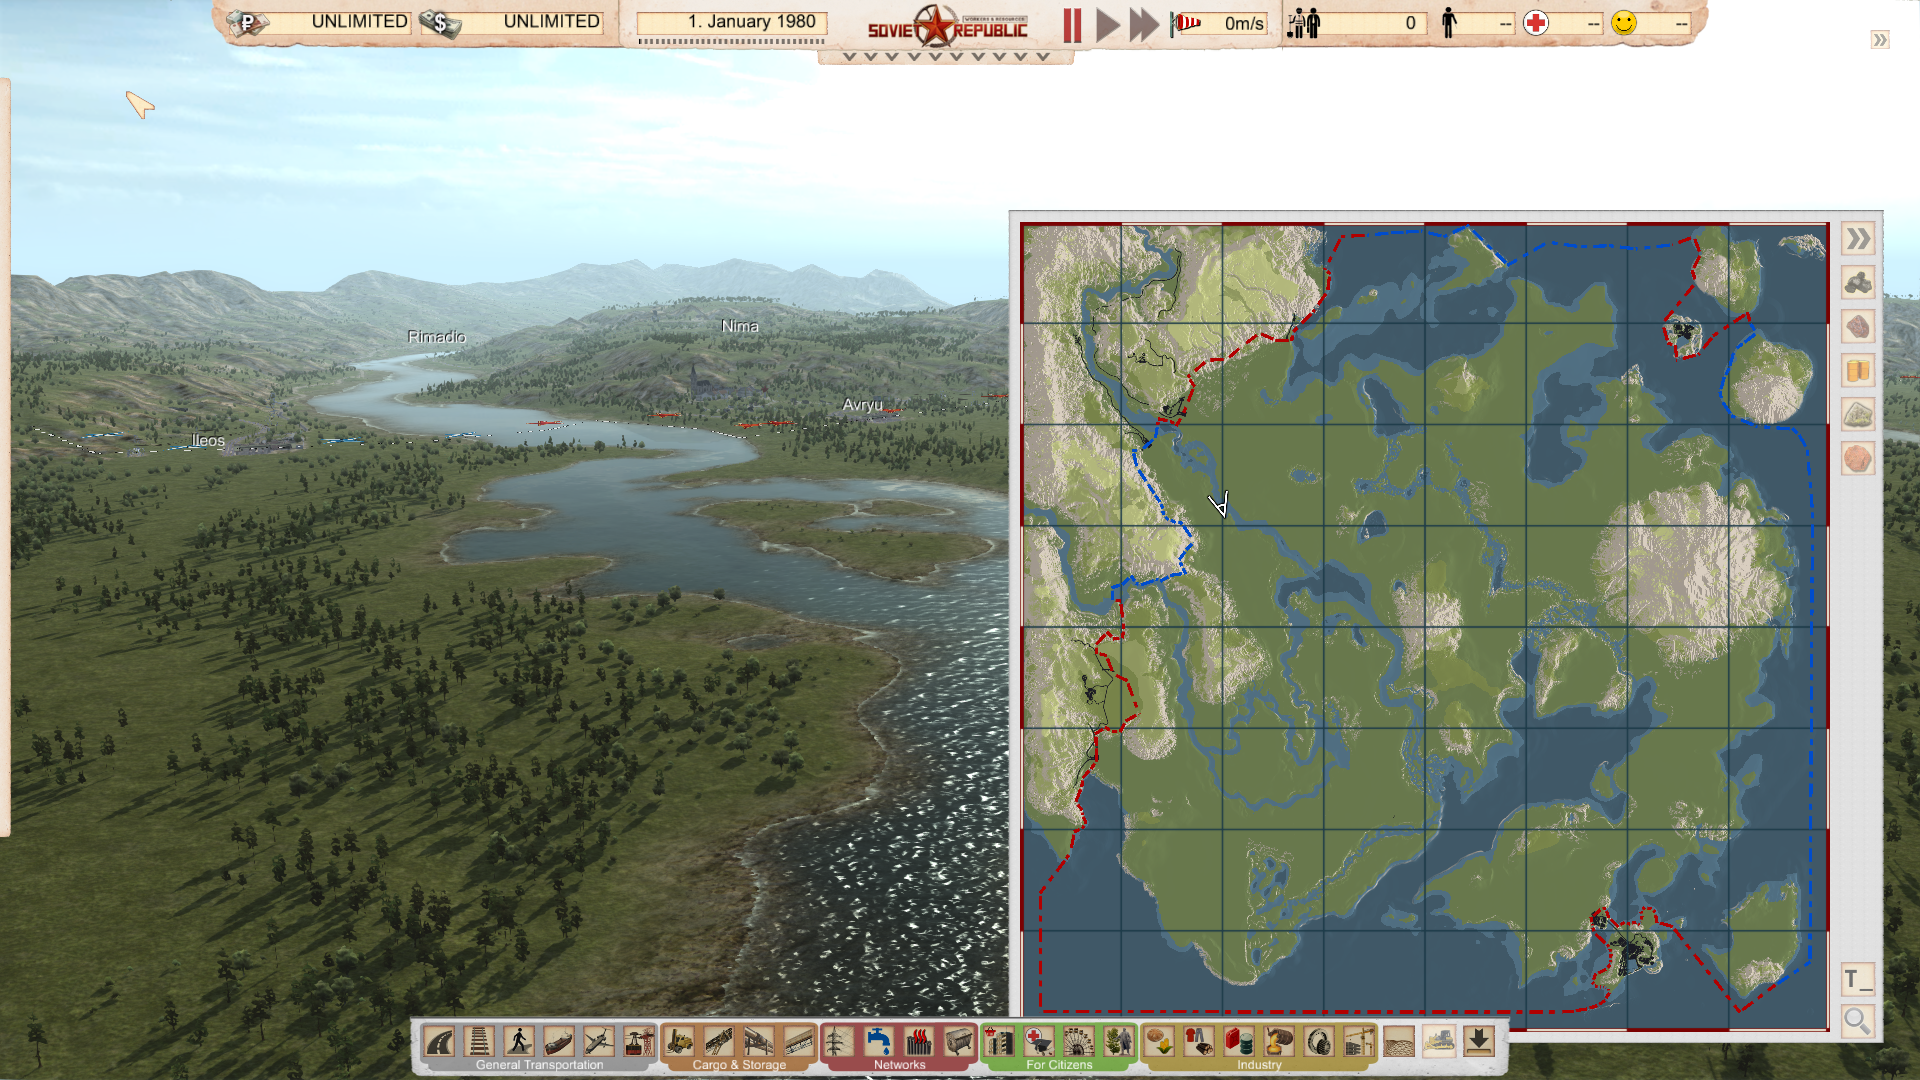This screenshot has height=1080, width=1920.
Task: Click the map magnifier zoom button
Action: (1857, 1021)
